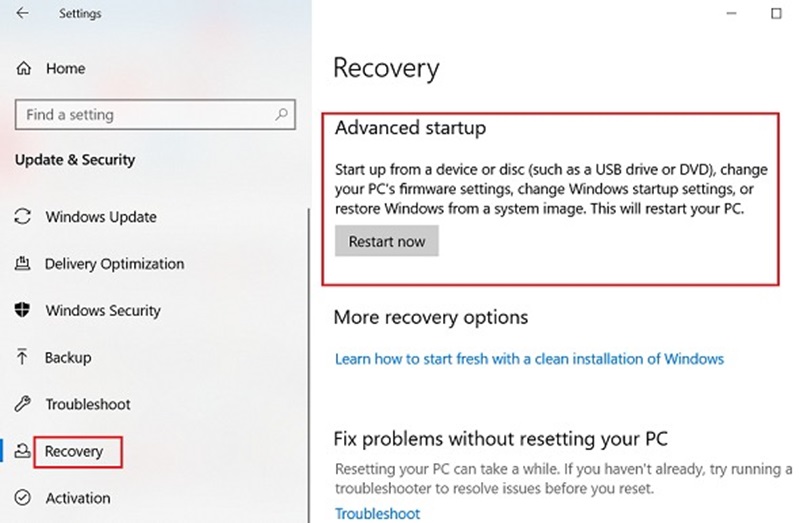
Task: Open the Windows Update settings page
Action: coord(100,217)
